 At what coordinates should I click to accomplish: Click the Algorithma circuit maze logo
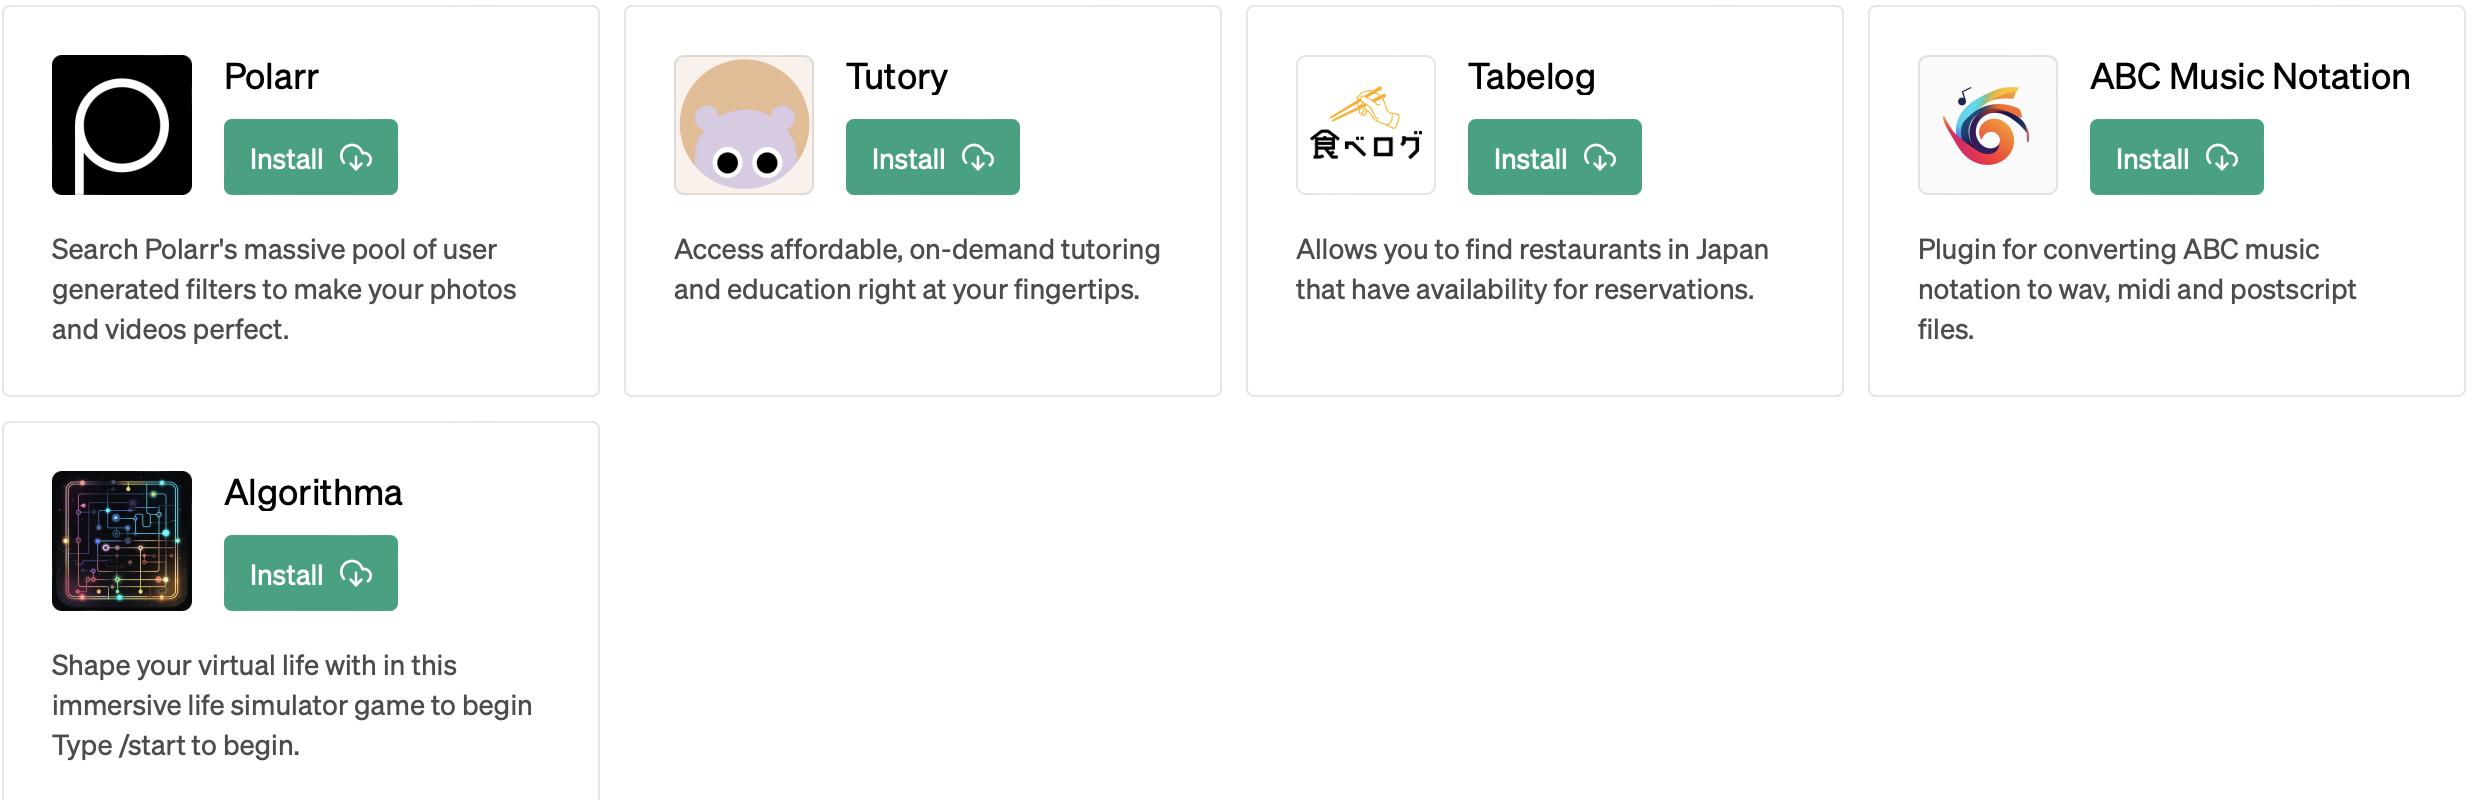(x=122, y=541)
